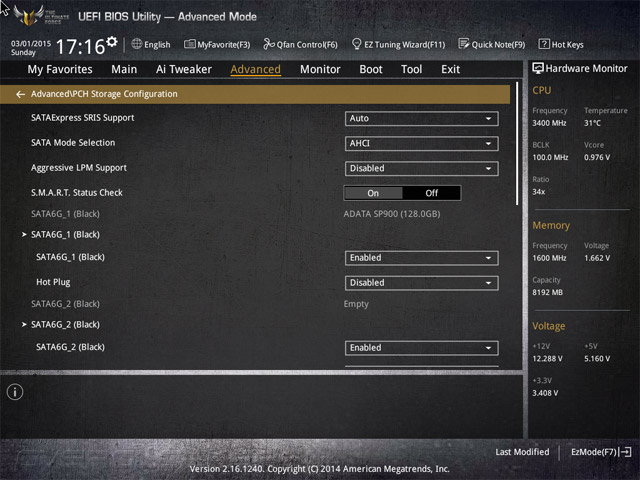
Task: Click the S.M.A.R.T. Status Check label
Action: click(77, 193)
